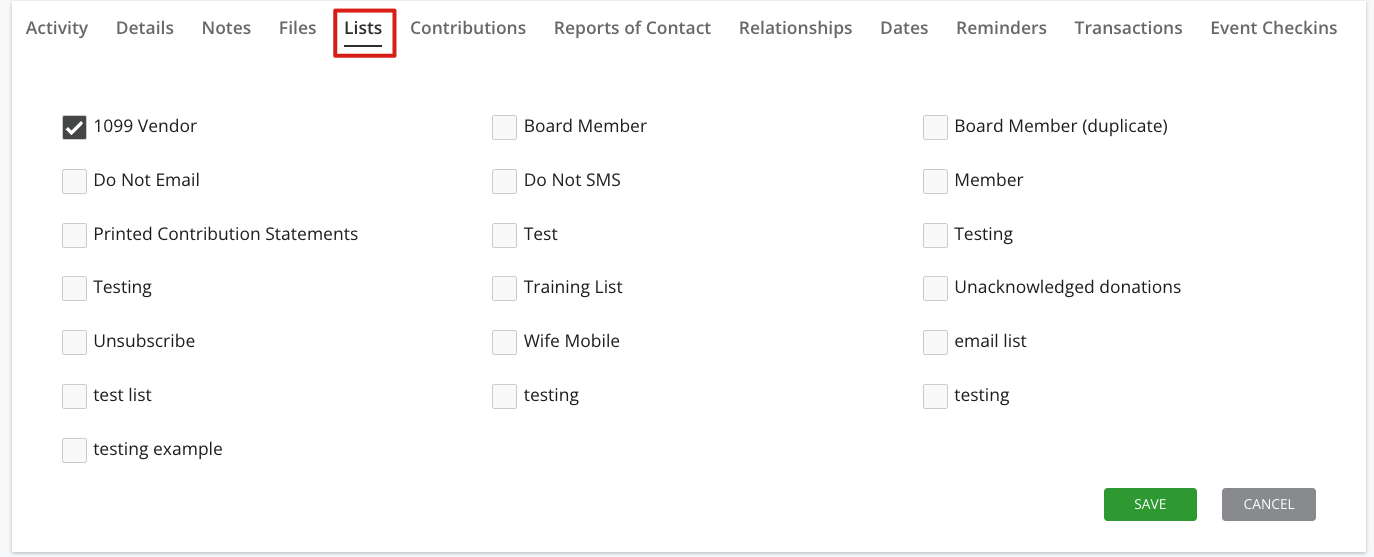
Task: Tick the Board Member (duplicate) checkbox
Action: [x=935, y=127]
